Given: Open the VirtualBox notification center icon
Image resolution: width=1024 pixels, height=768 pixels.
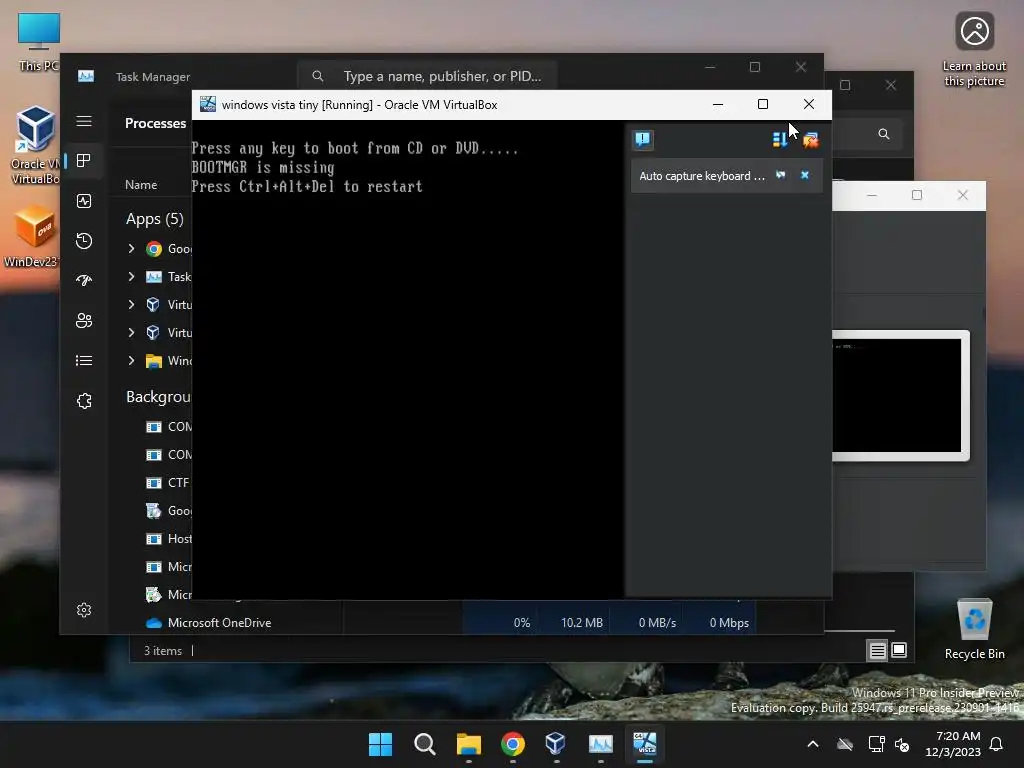Looking at the screenshot, I should [x=643, y=139].
